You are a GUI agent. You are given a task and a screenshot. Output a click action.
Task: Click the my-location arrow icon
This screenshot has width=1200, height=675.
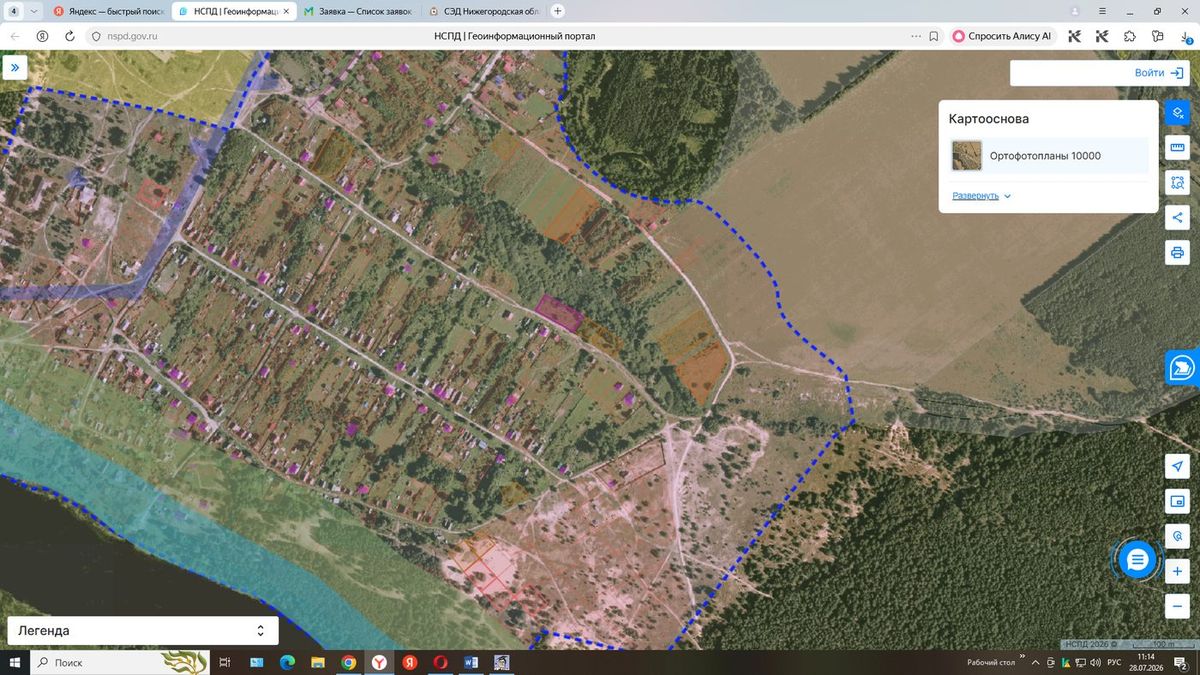pos(1177,467)
